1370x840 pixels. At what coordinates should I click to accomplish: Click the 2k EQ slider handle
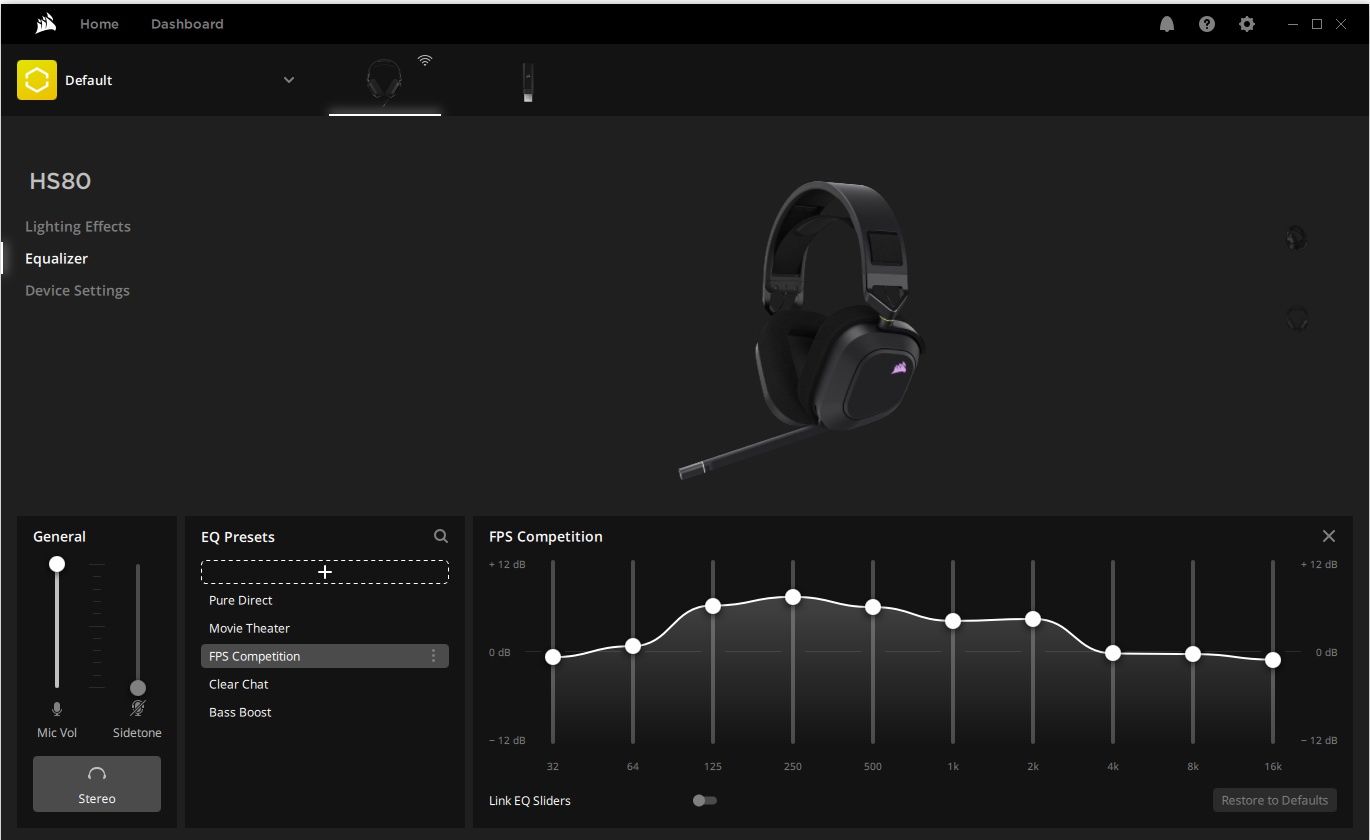click(1033, 619)
